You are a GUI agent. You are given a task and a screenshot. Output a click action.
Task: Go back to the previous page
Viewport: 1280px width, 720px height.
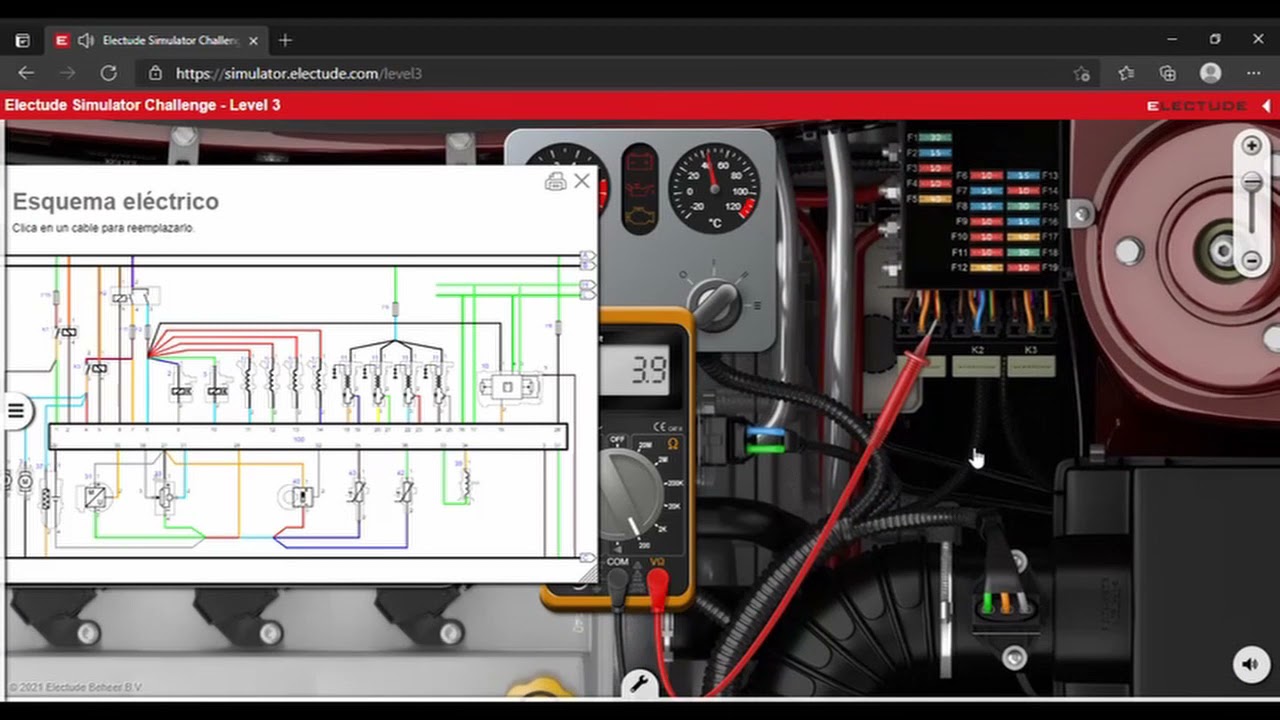pyautogui.click(x=26, y=73)
